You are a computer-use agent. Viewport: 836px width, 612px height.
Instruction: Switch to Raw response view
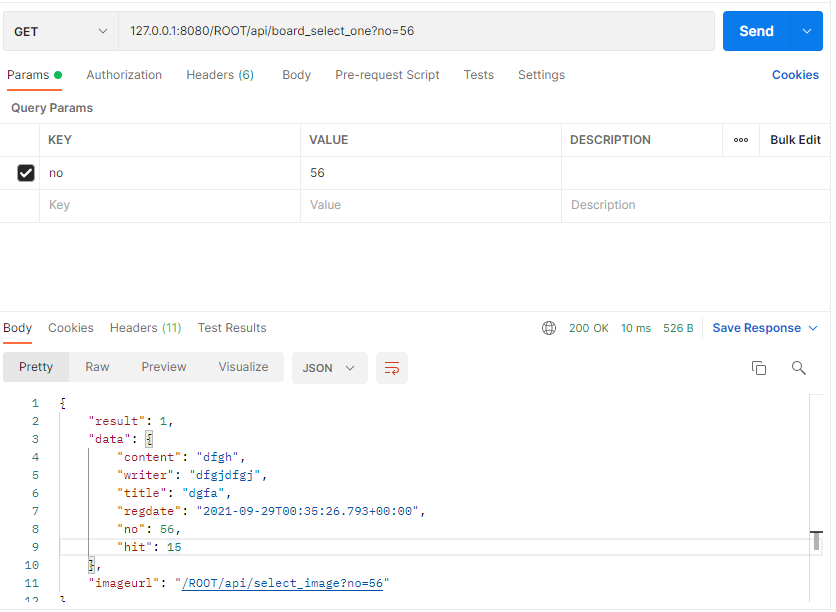coord(97,367)
